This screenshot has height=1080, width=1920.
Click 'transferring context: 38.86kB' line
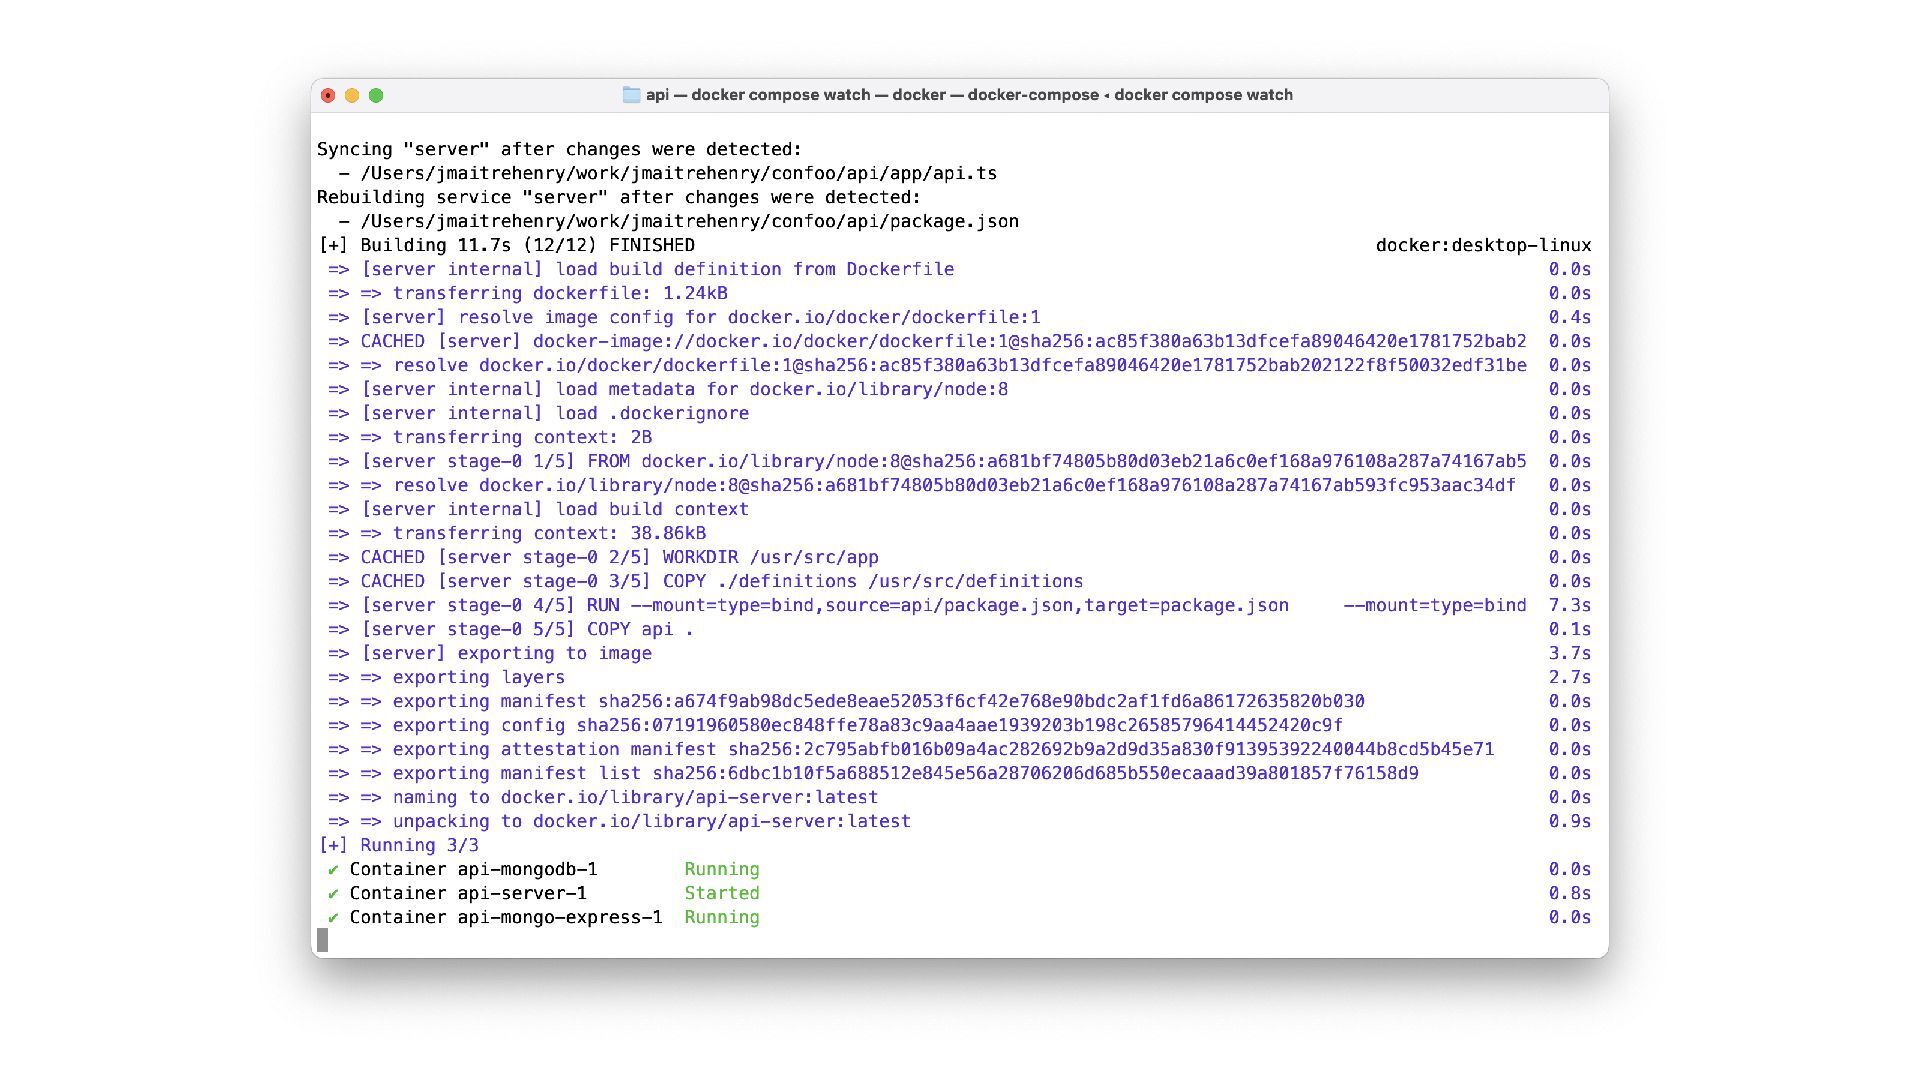517,533
